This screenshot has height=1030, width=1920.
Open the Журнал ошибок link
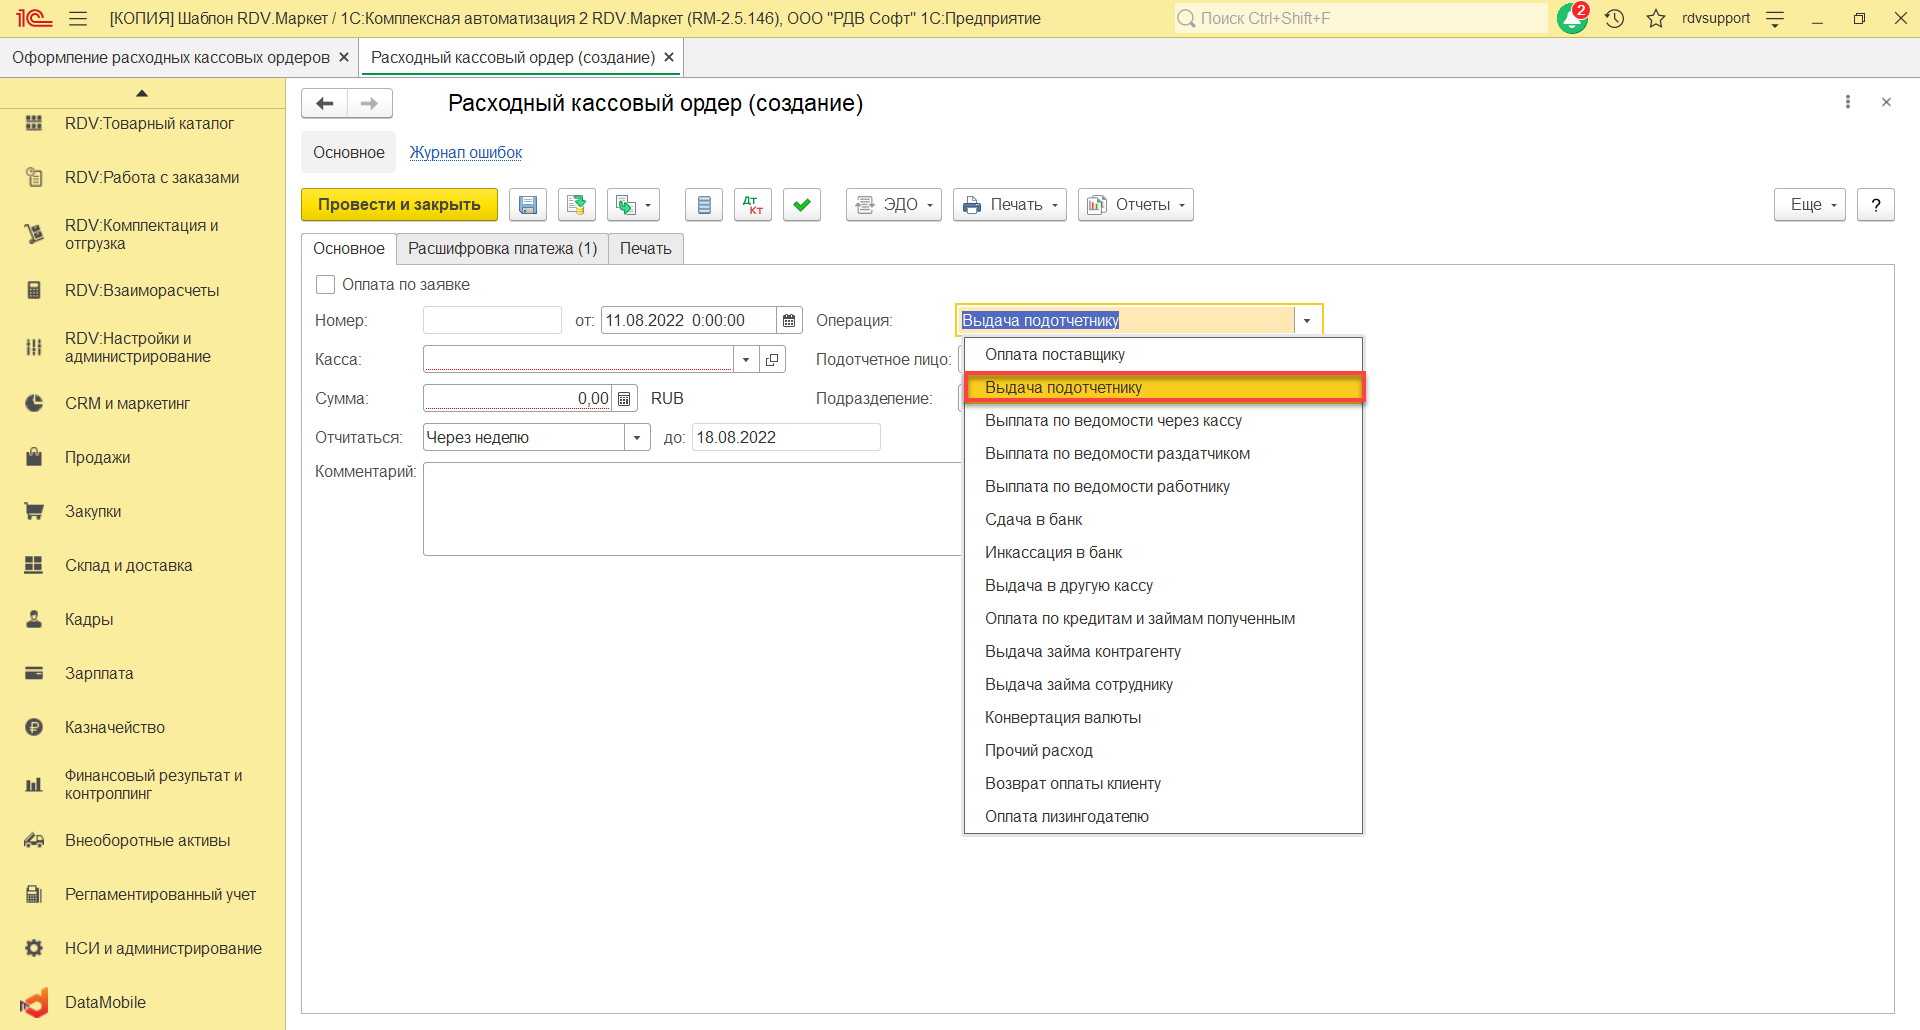coord(465,153)
